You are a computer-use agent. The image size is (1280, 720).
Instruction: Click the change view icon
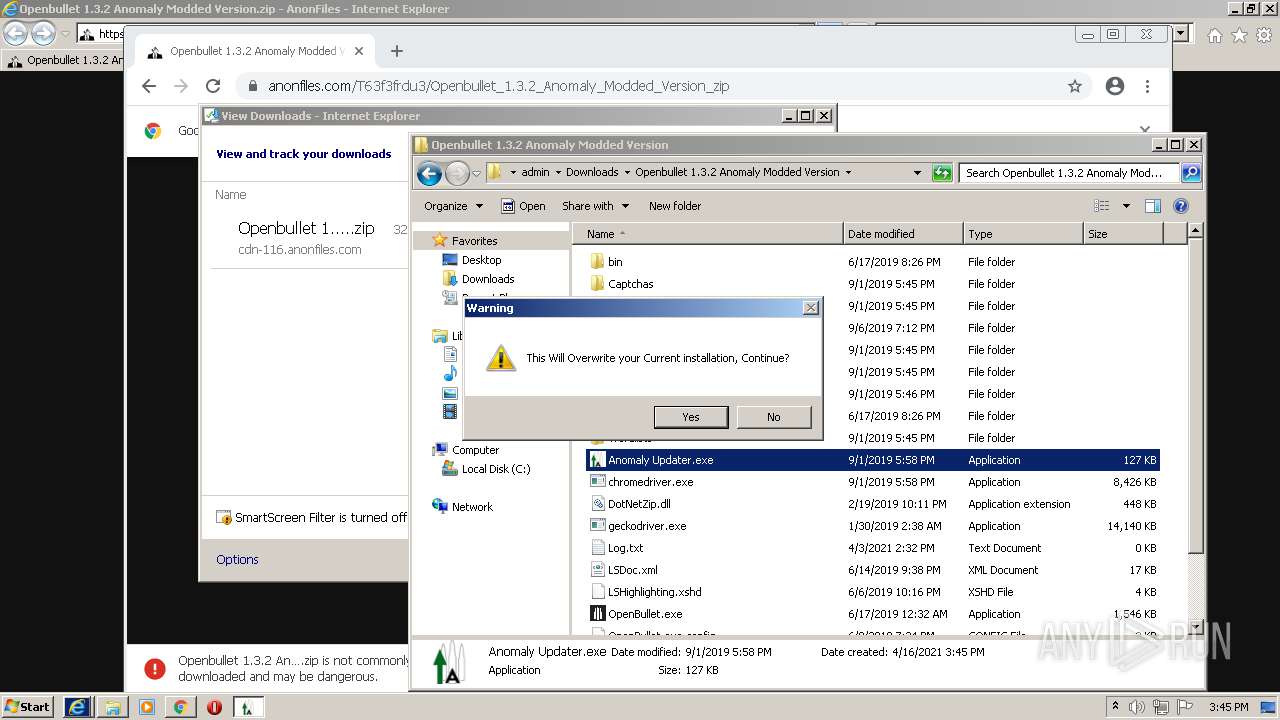coord(1101,206)
